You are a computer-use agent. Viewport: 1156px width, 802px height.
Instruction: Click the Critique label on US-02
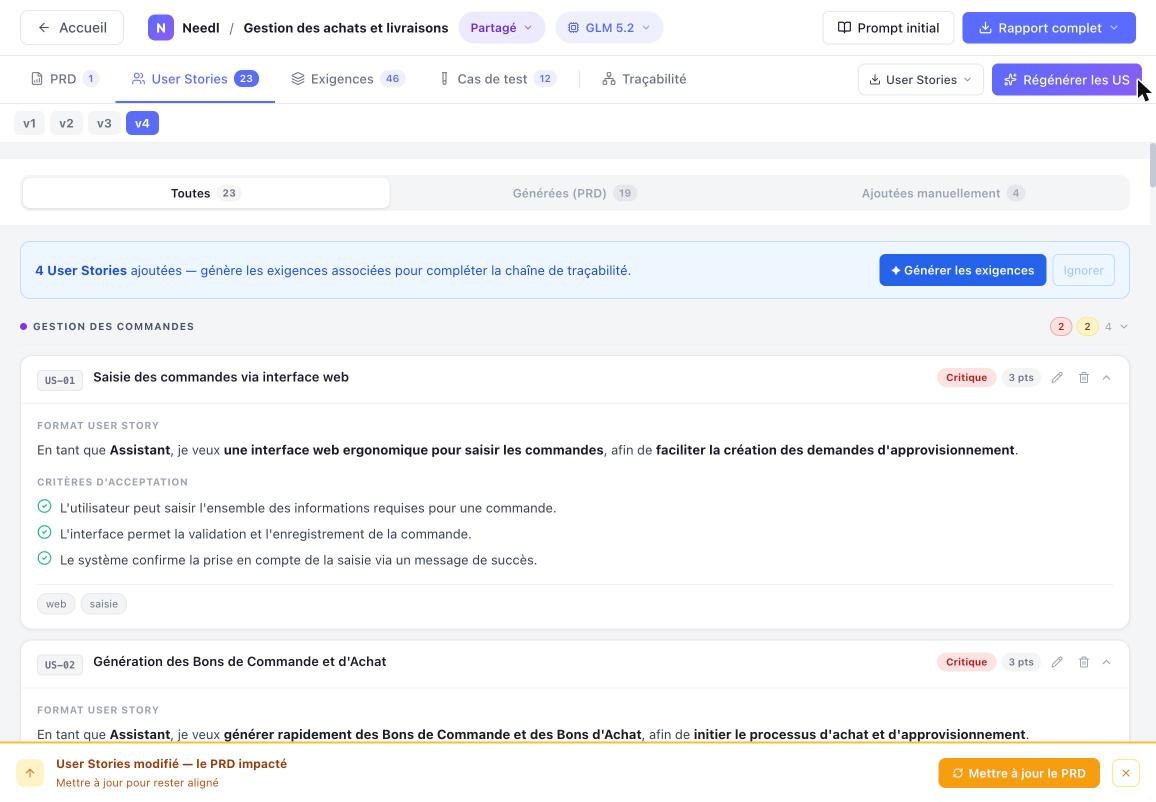click(966, 662)
